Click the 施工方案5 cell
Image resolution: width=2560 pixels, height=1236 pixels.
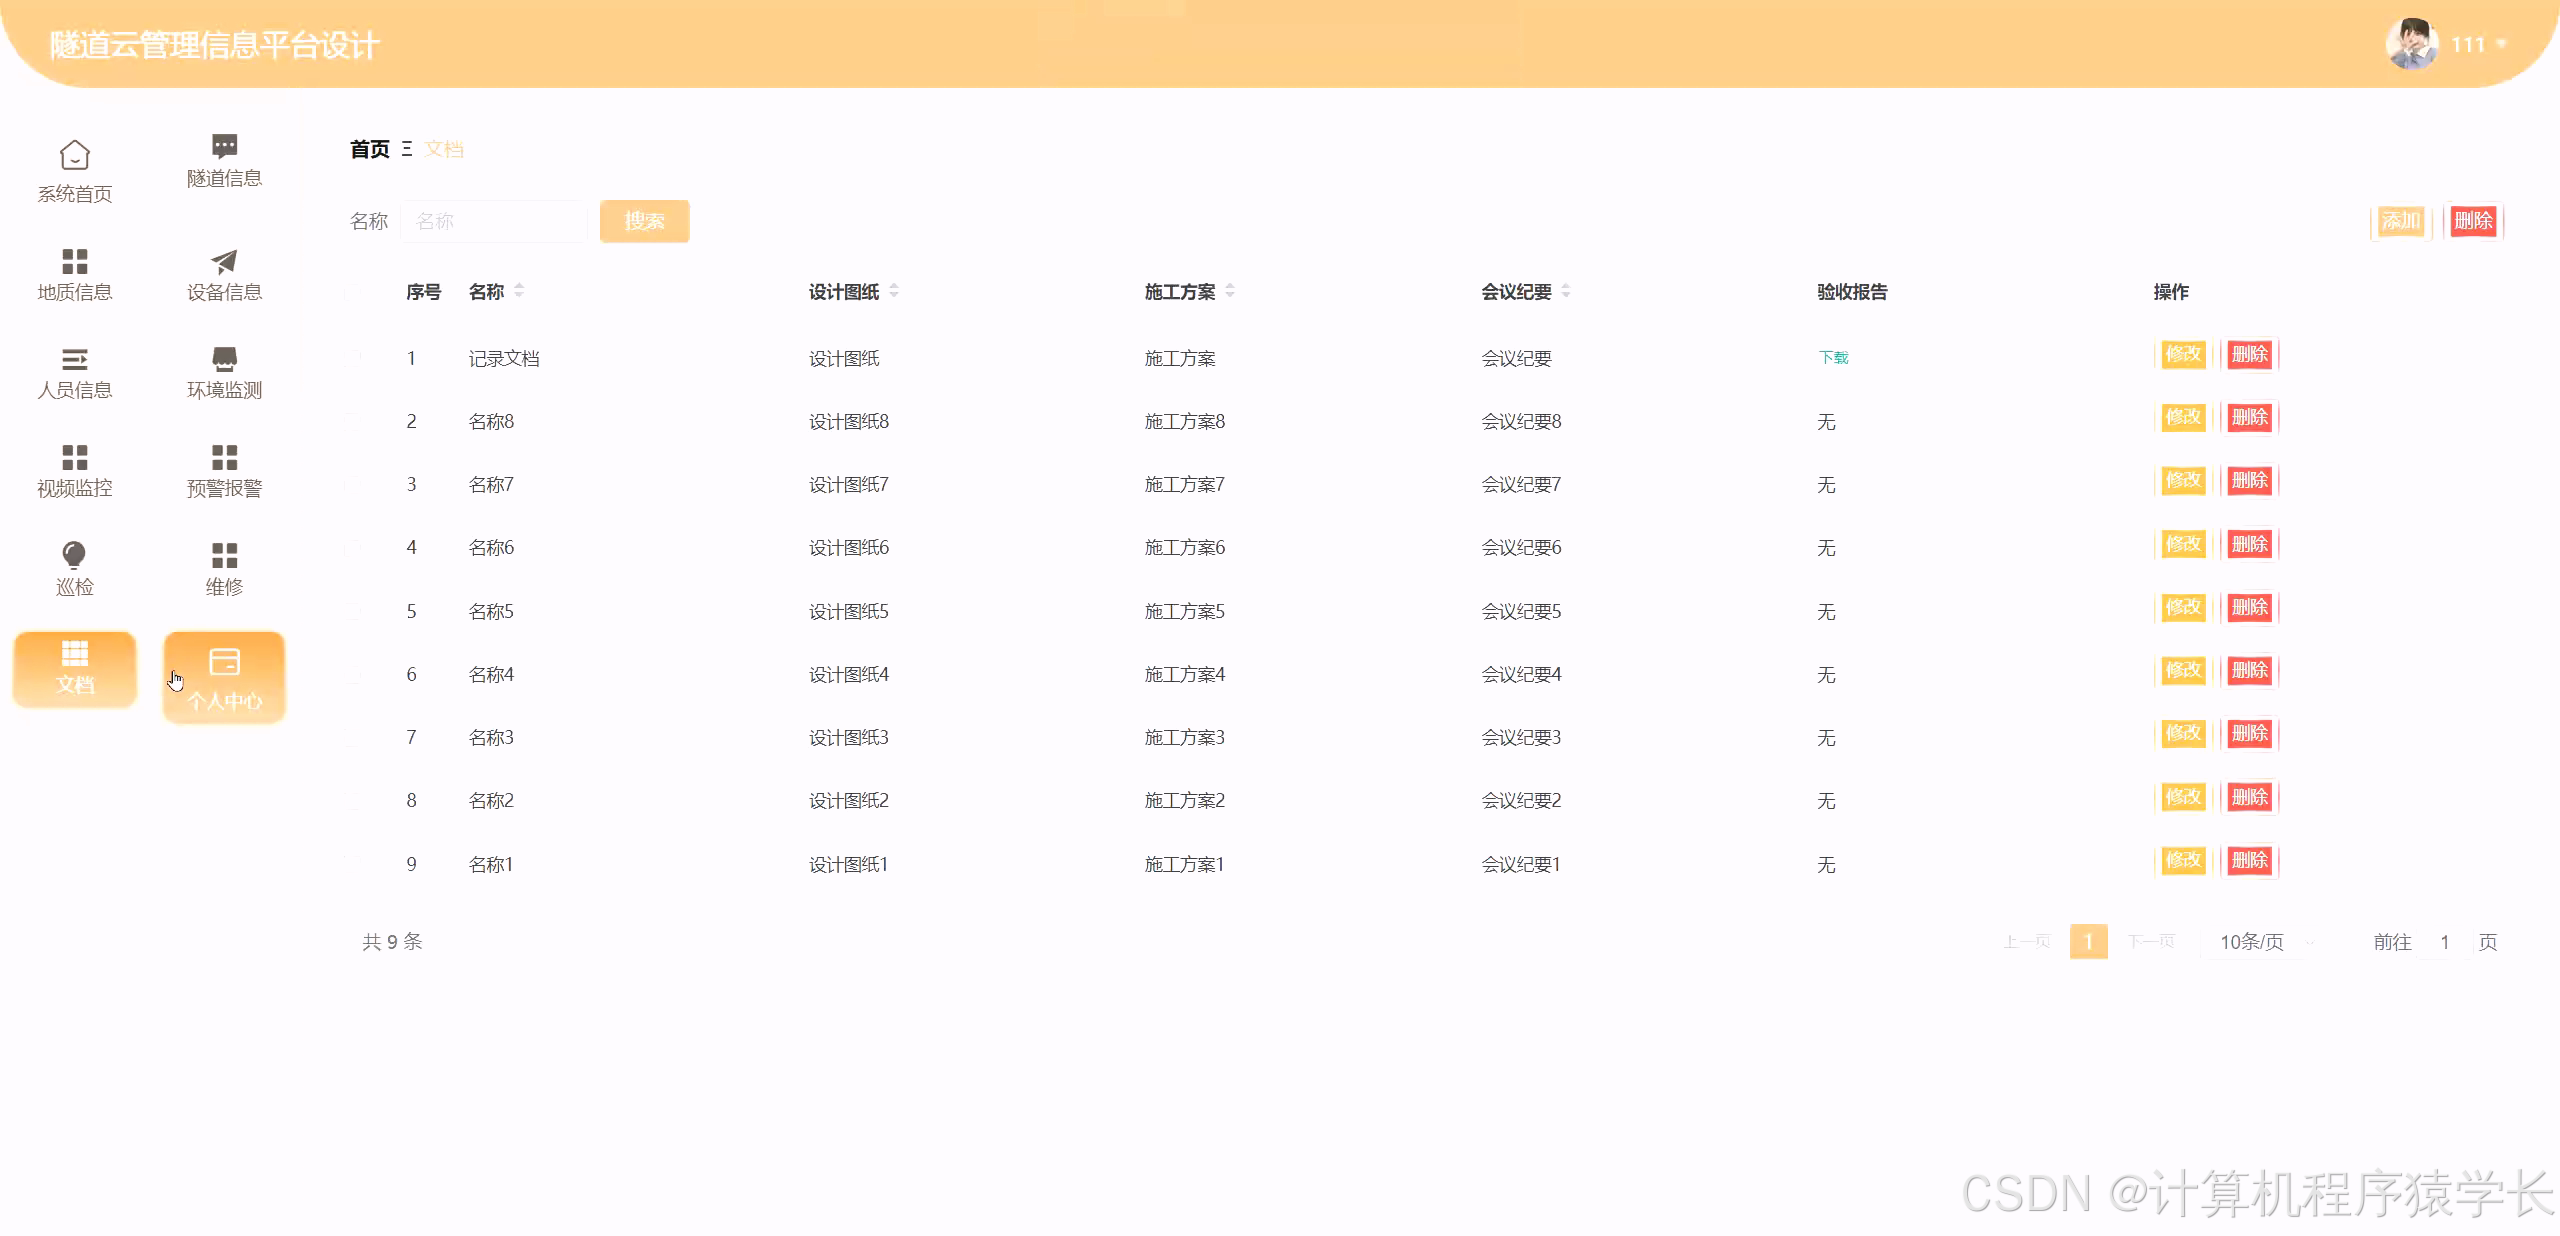click(1185, 611)
